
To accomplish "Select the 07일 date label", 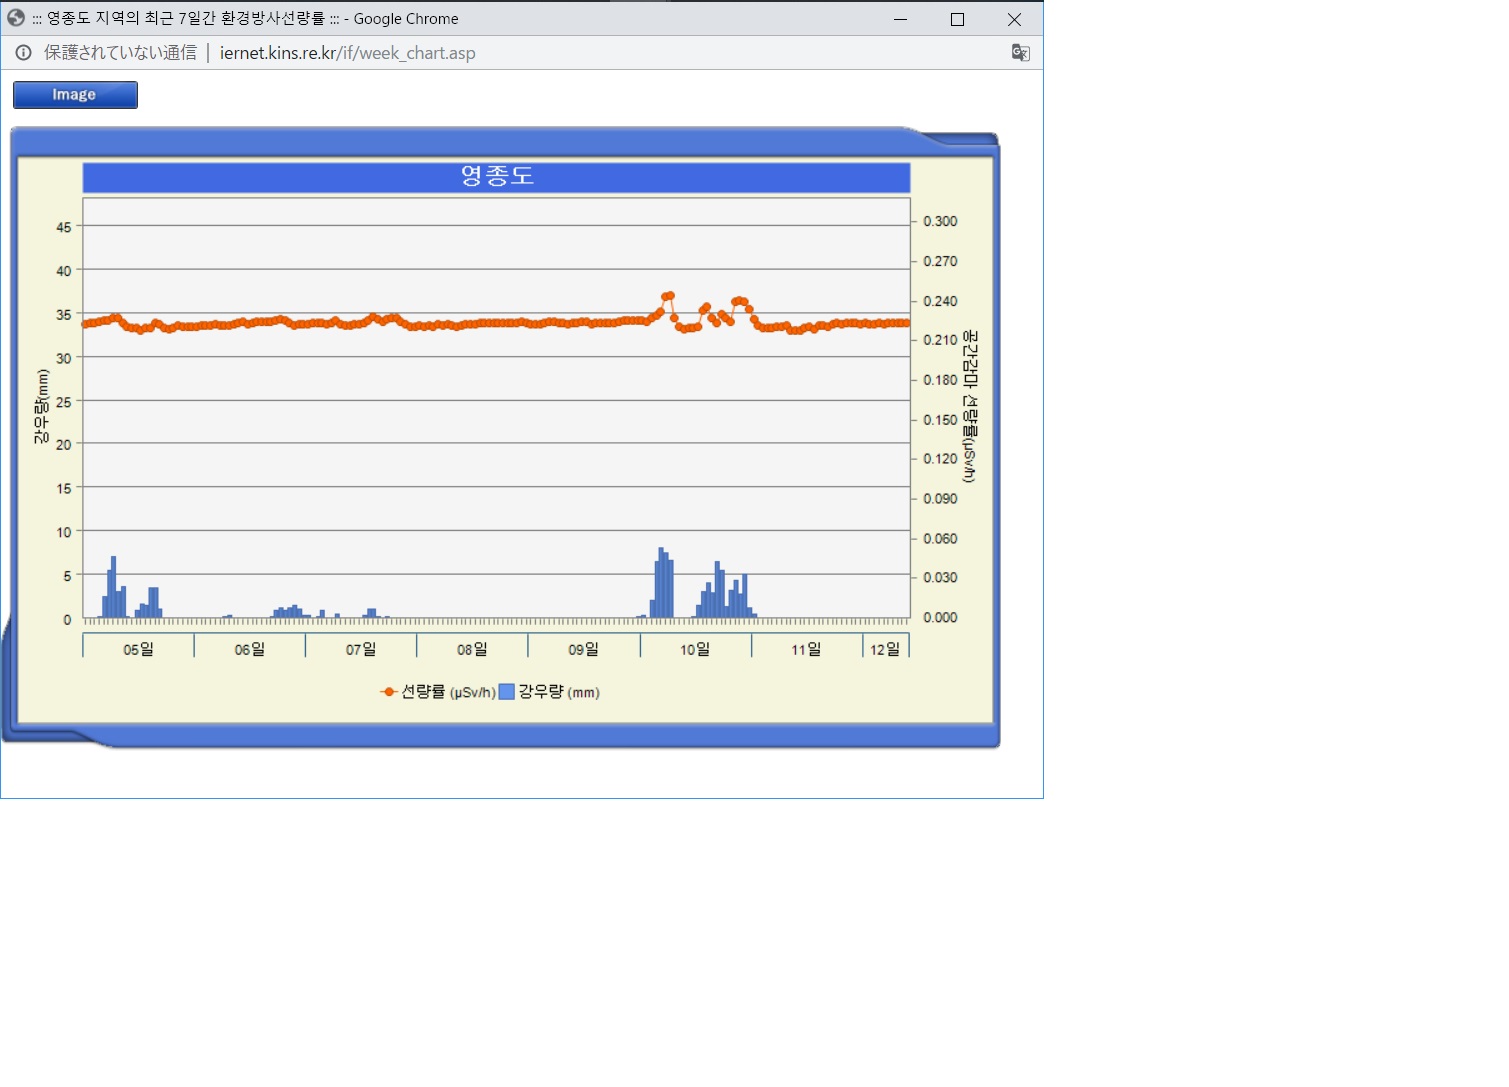I will tap(361, 650).
